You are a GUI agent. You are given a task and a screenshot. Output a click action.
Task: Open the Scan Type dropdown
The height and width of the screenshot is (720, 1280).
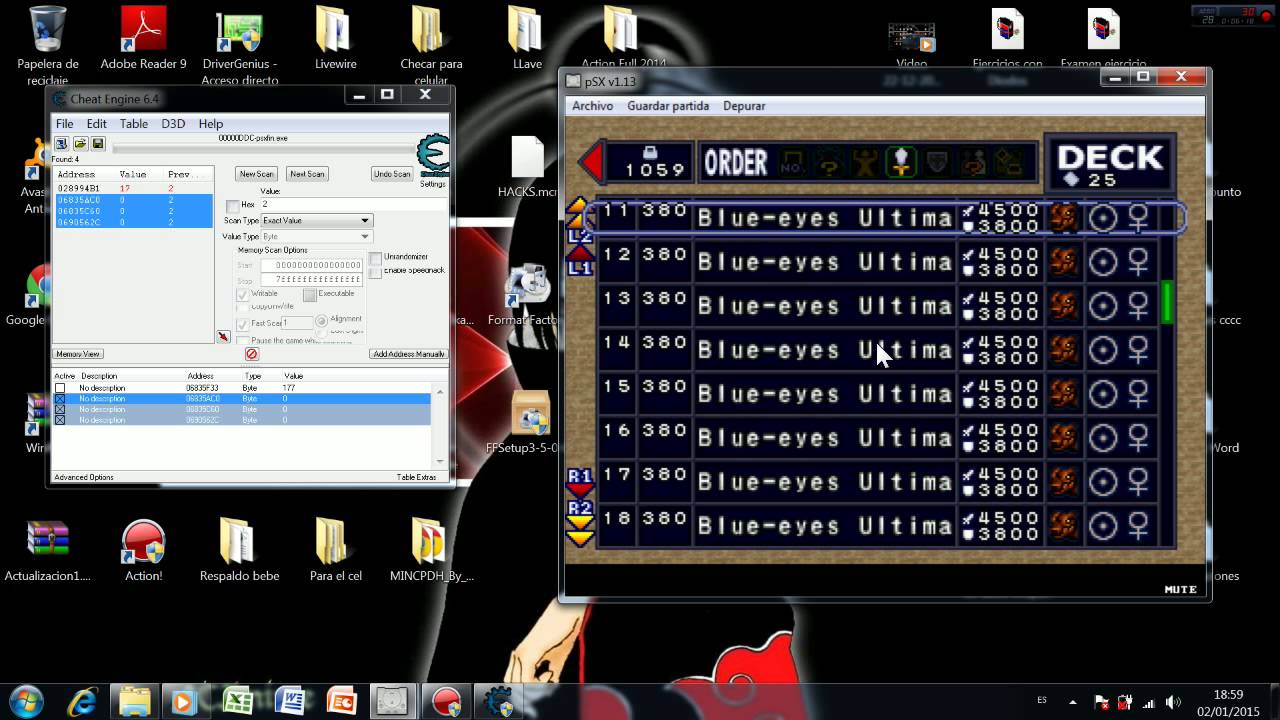click(x=316, y=221)
